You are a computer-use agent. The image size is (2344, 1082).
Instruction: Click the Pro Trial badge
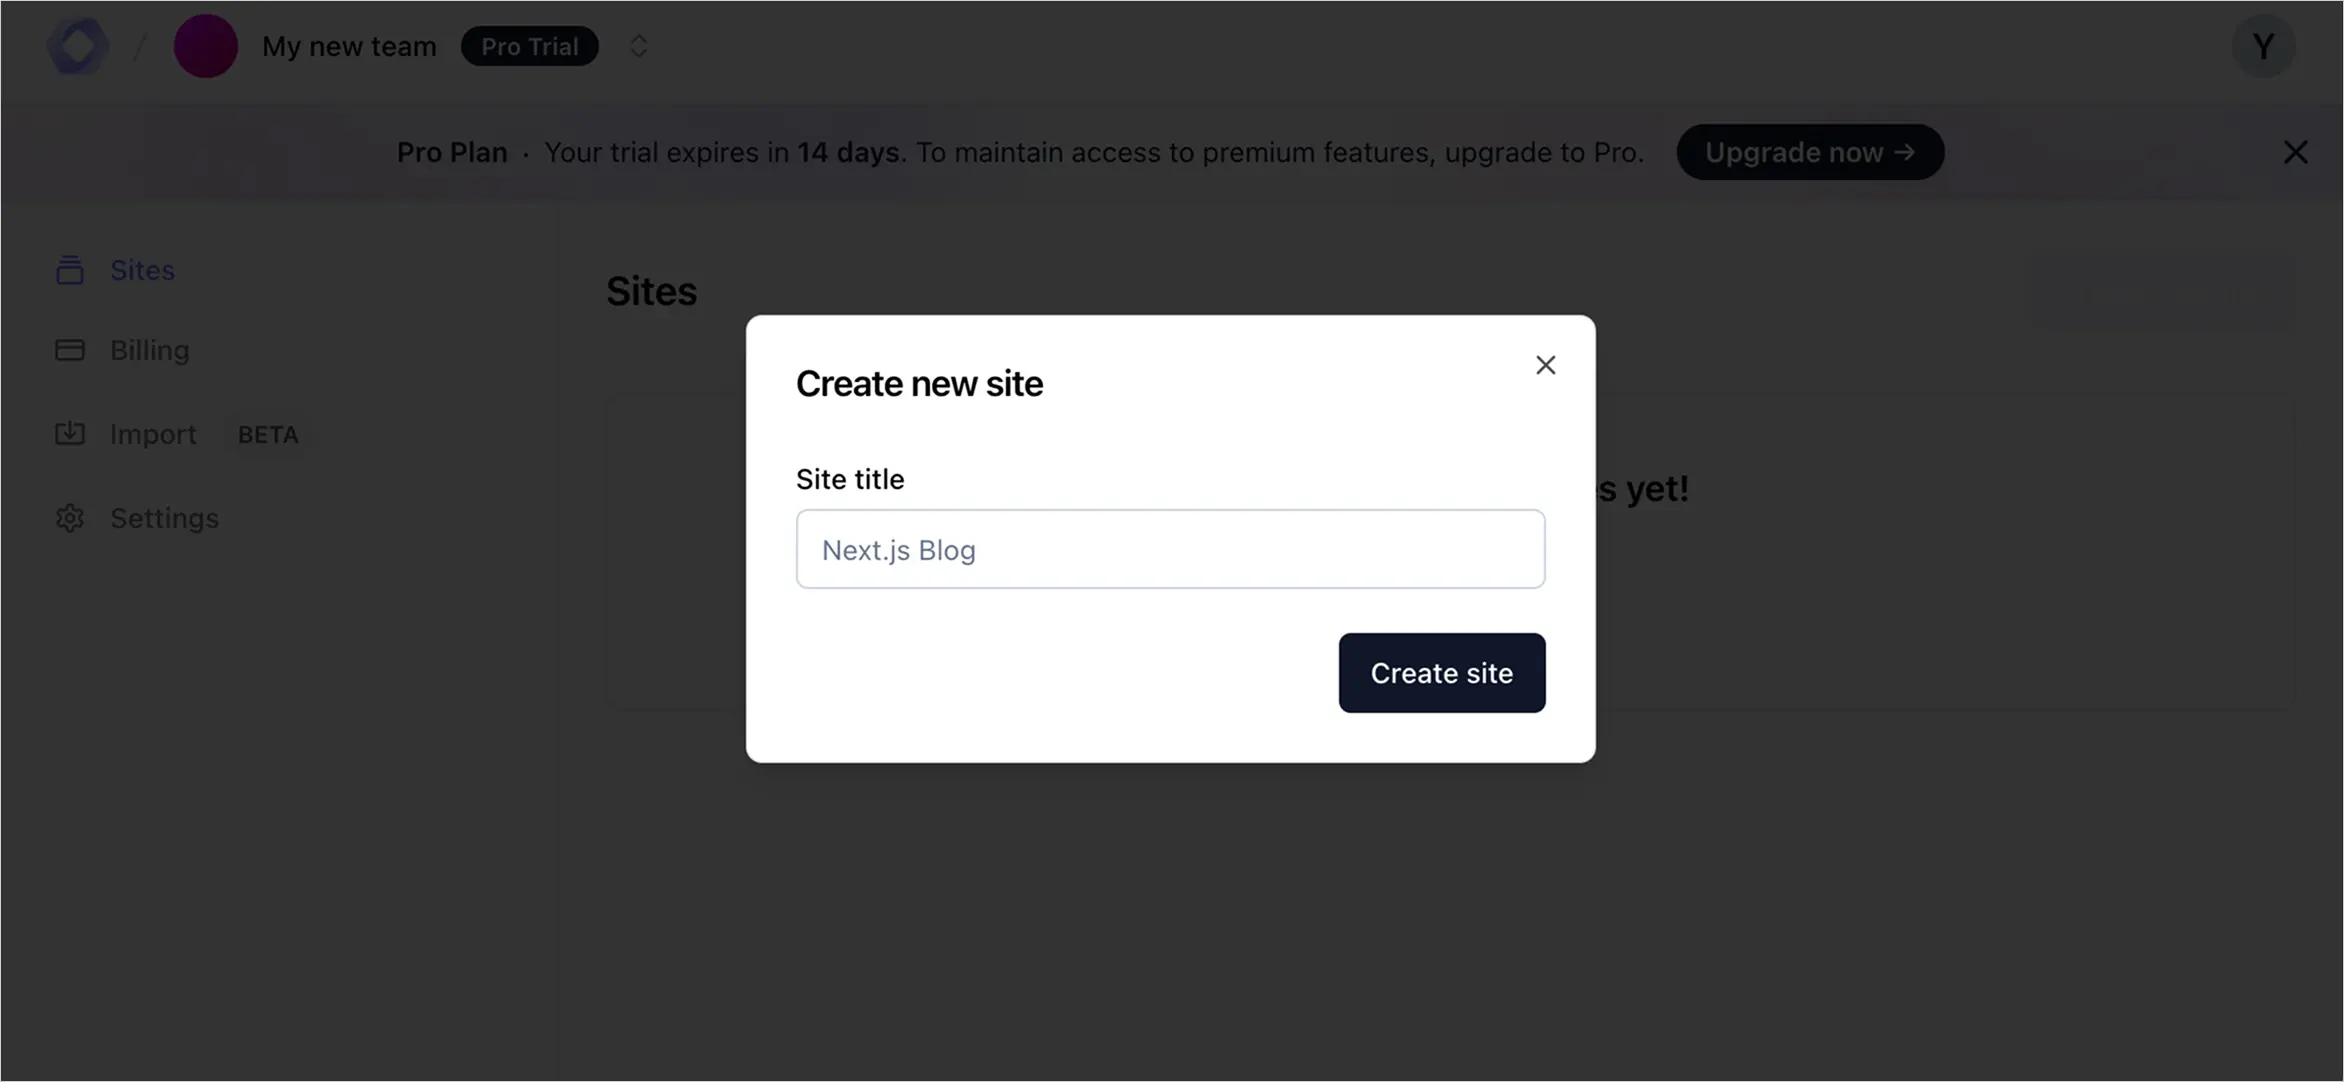coord(530,46)
